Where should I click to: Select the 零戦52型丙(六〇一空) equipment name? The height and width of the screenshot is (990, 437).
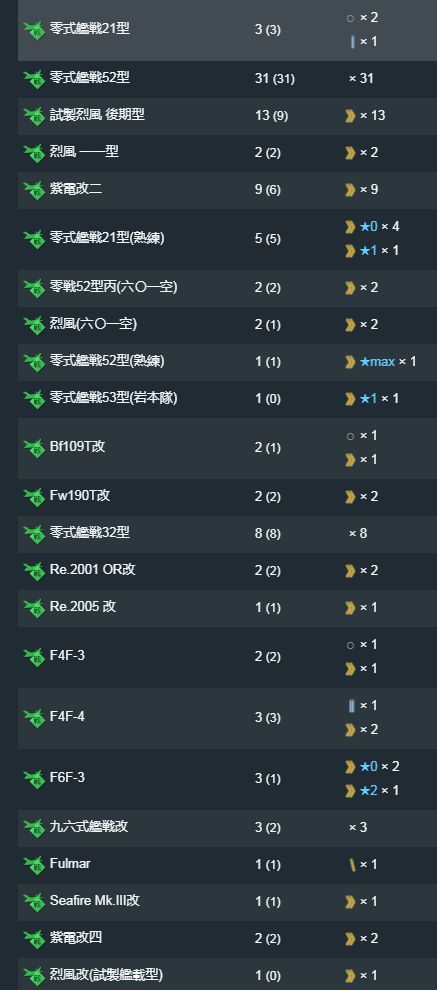pos(113,287)
